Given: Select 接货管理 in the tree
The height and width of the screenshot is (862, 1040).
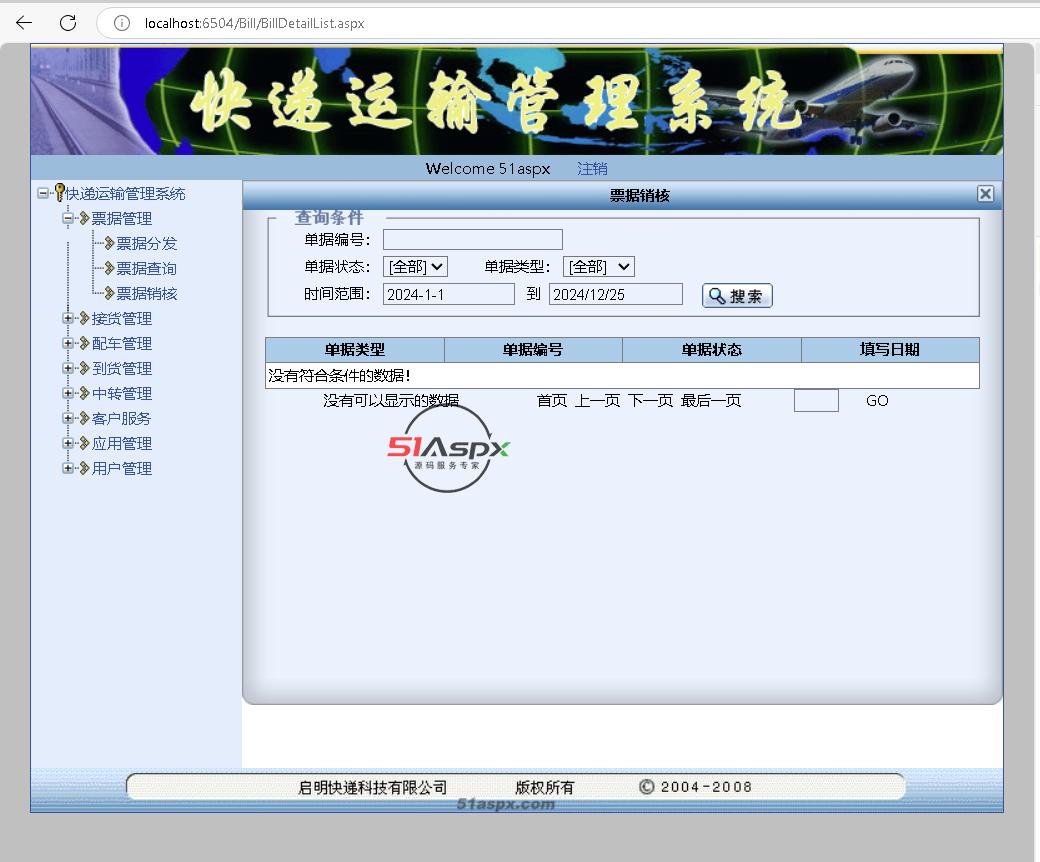Looking at the screenshot, I should tap(121, 318).
